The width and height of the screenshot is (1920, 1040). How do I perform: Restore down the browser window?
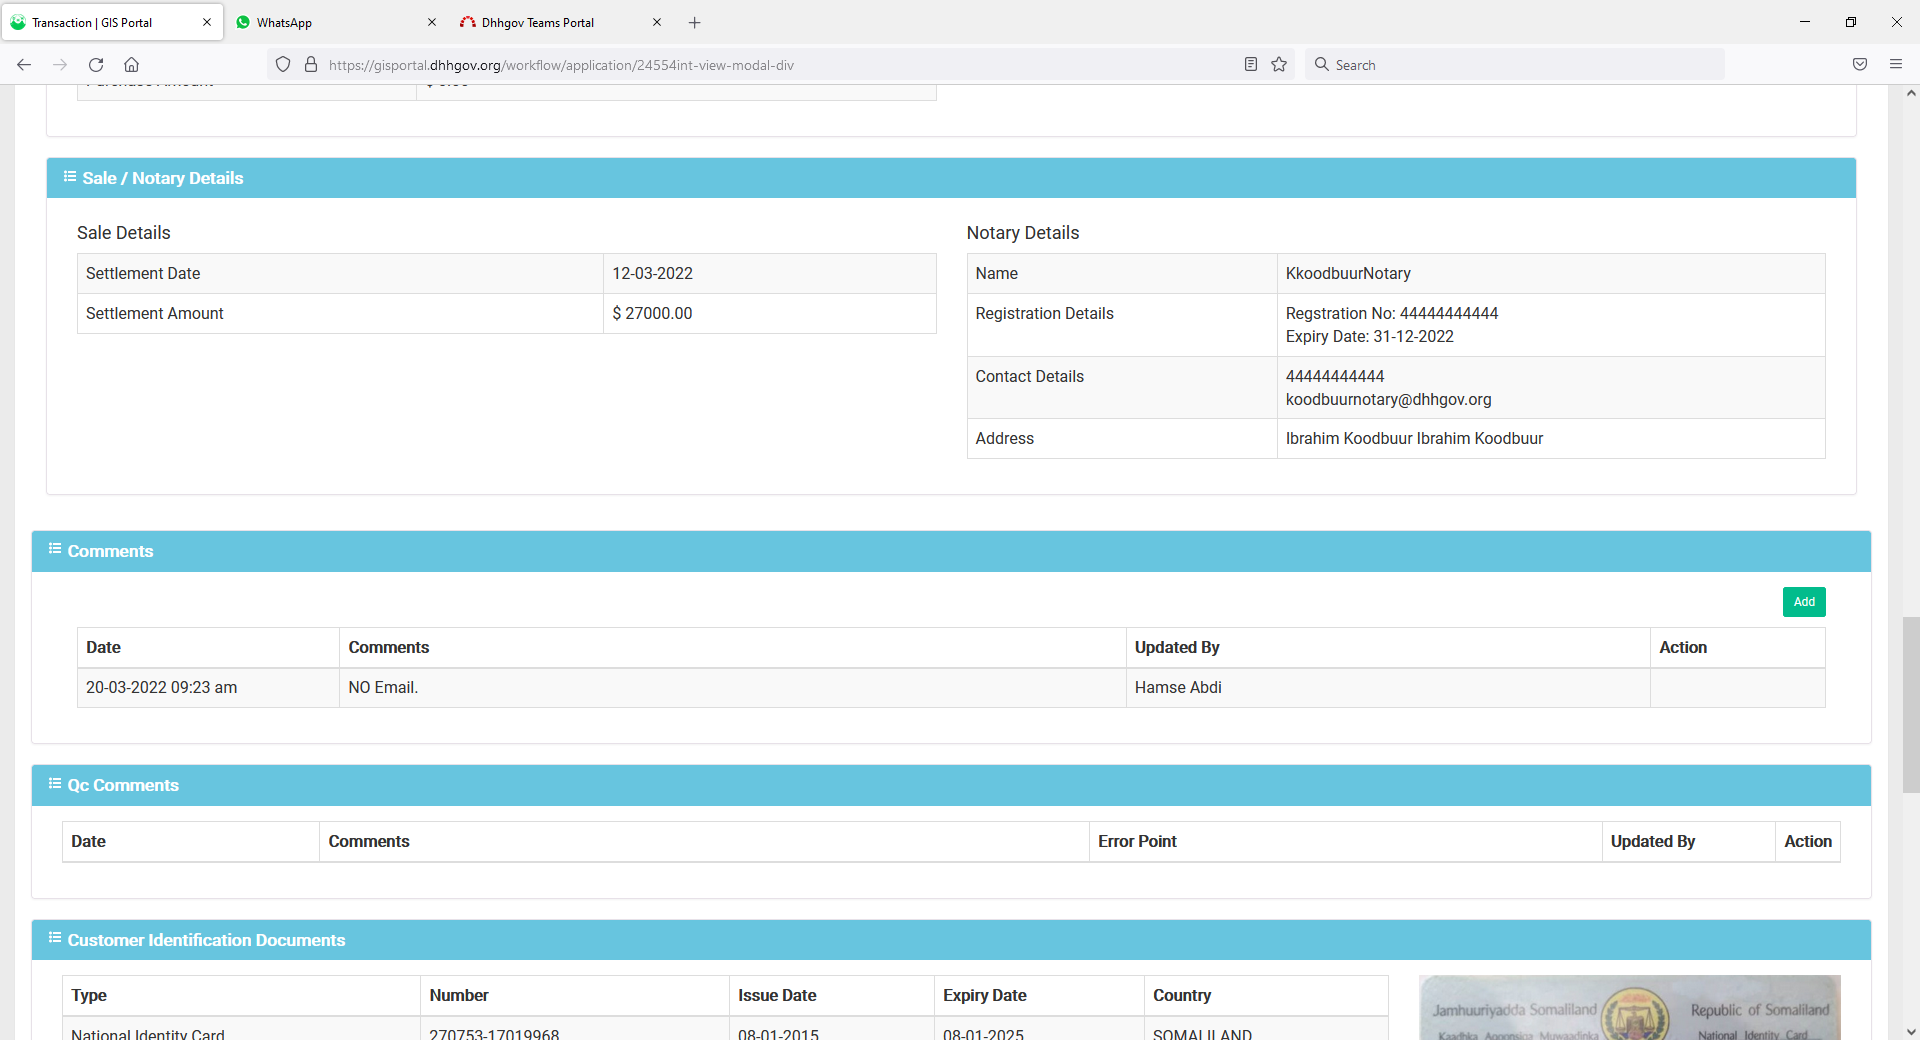tap(1851, 22)
